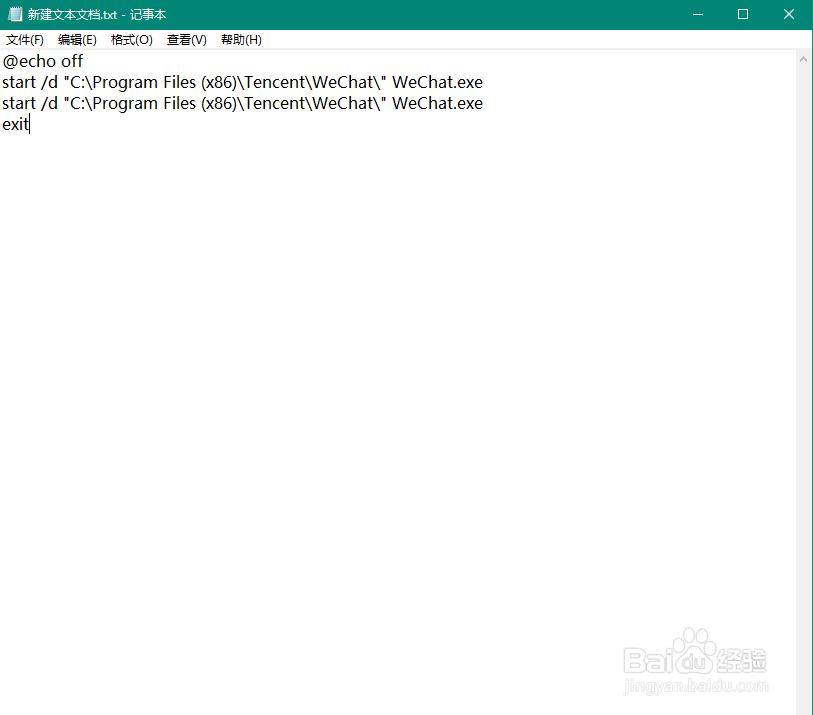Open the 格式(O) menu
Image resolution: width=813 pixels, height=715 pixels.
(x=132, y=40)
